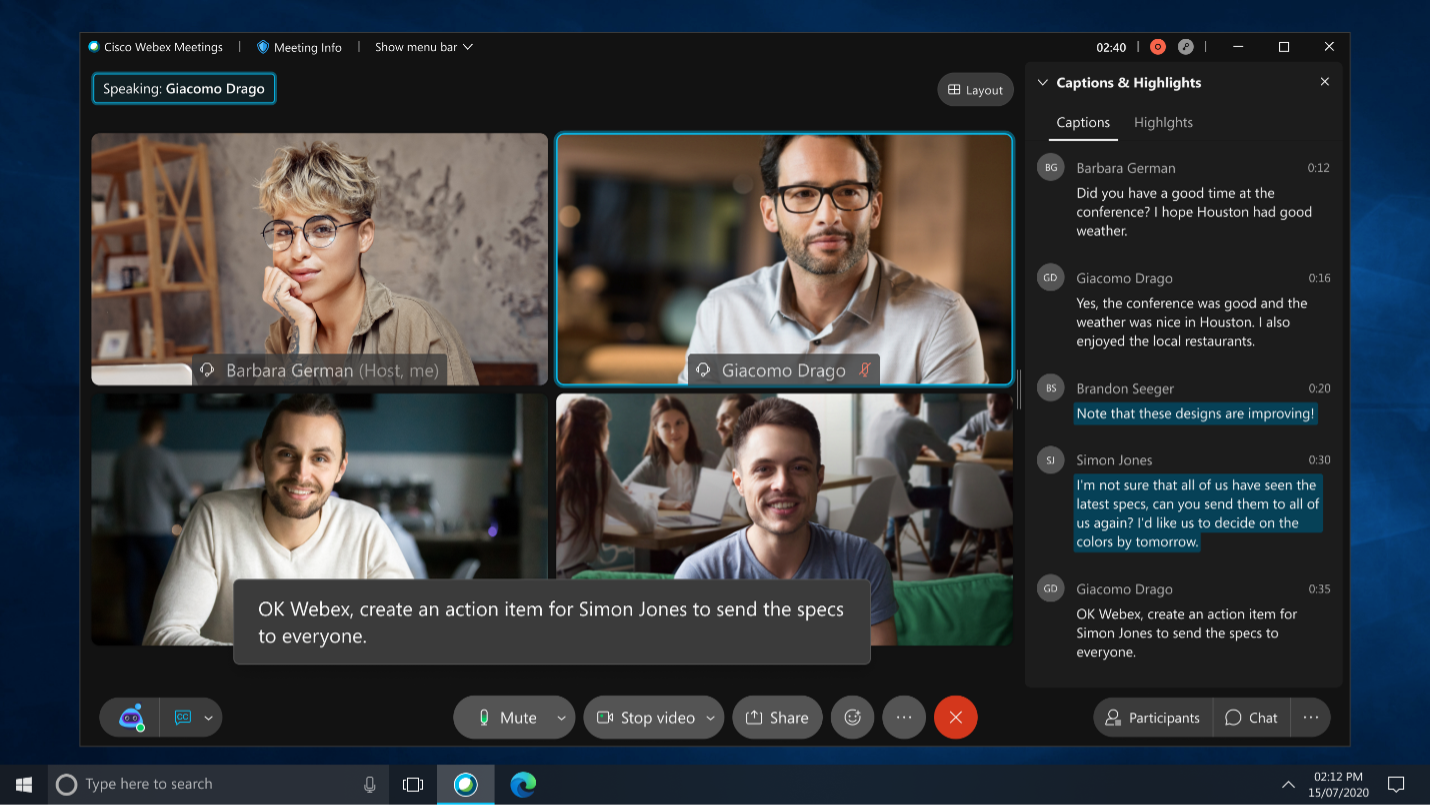Screen dimensions: 1430x809
Task: Stop video camera feed
Action: [646, 717]
